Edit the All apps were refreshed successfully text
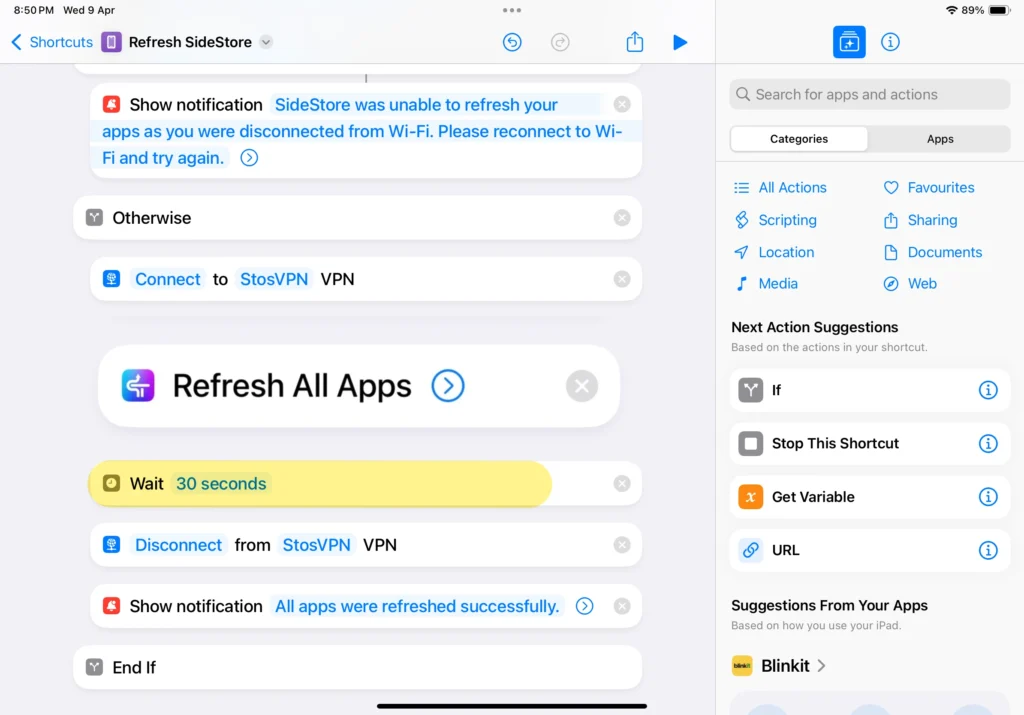Screen dimensions: 1024x715 [417, 607]
